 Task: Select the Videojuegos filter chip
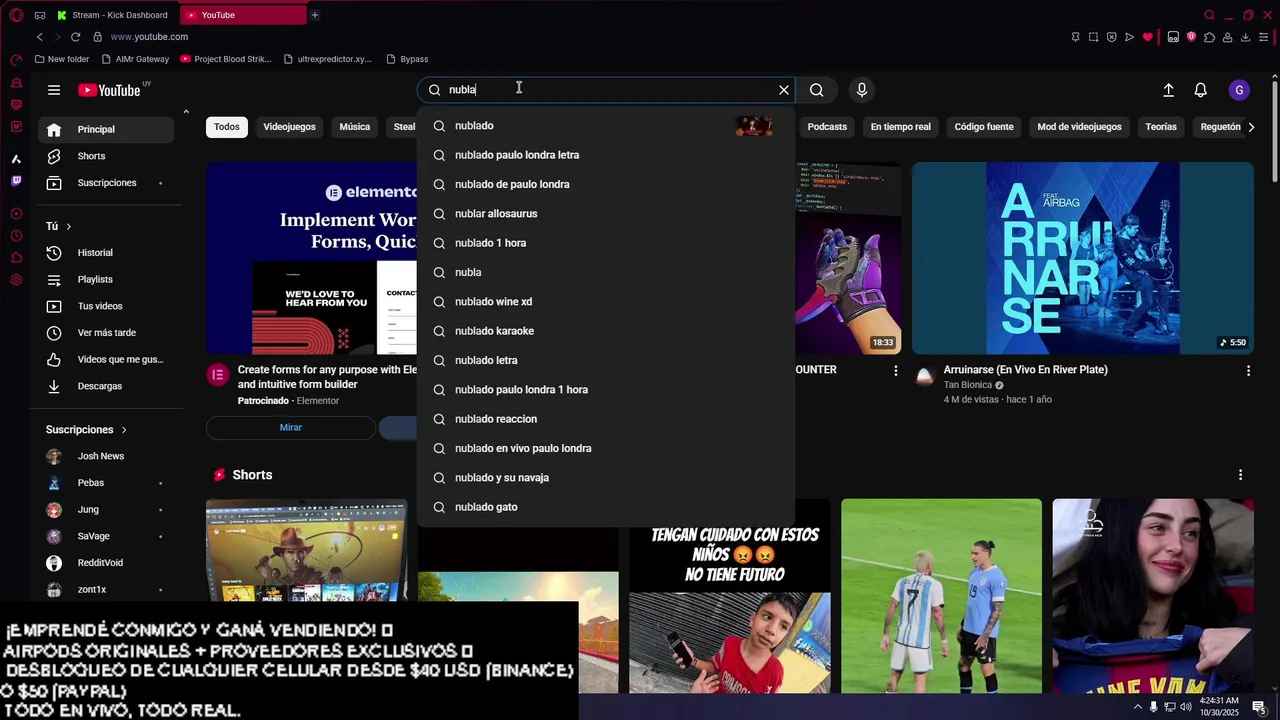[289, 127]
